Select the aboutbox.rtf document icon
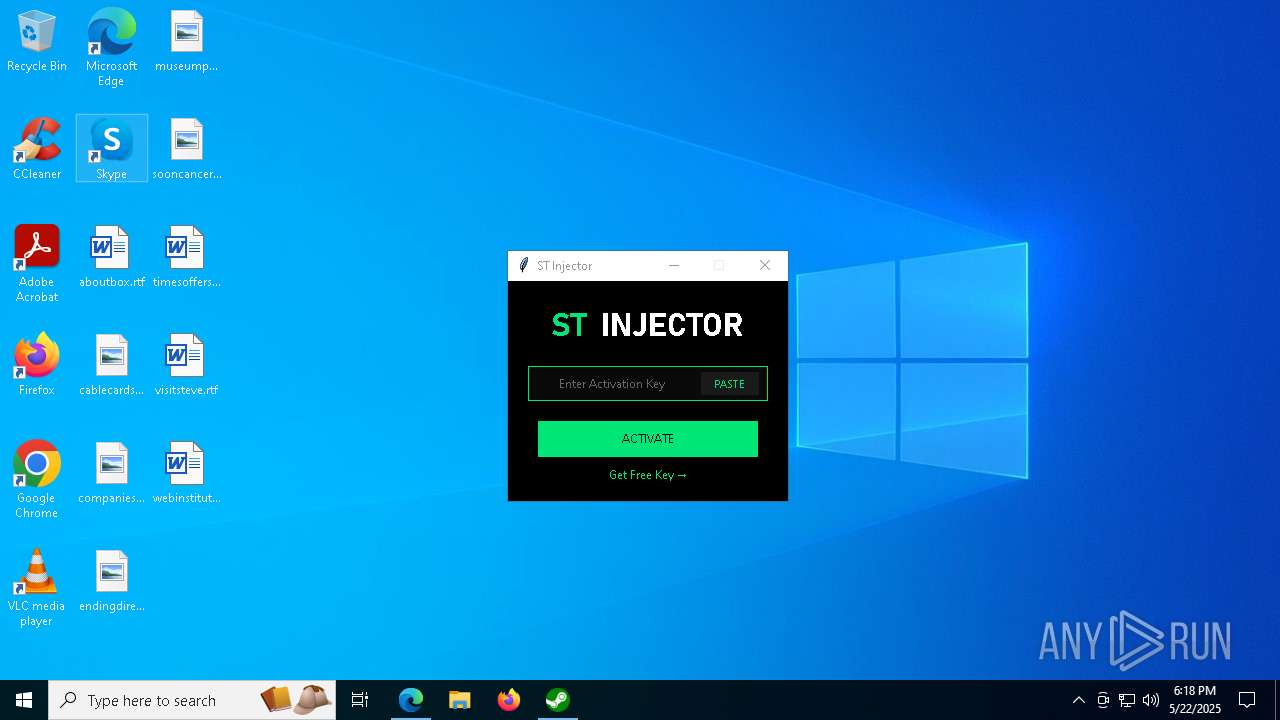 click(x=111, y=257)
